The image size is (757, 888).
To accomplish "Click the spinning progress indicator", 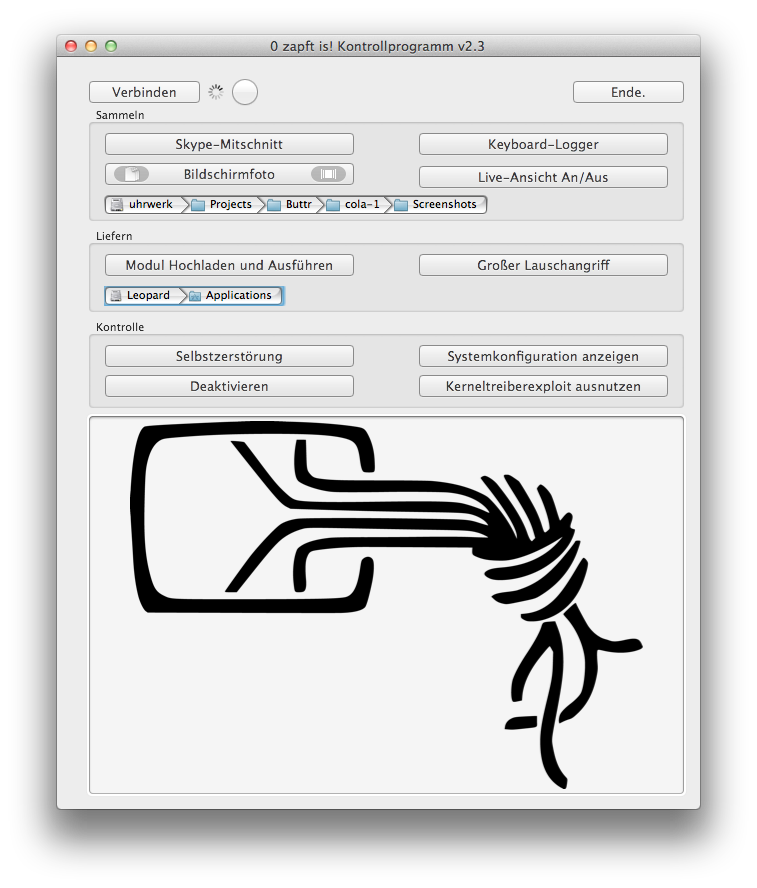I will click(216, 92).
